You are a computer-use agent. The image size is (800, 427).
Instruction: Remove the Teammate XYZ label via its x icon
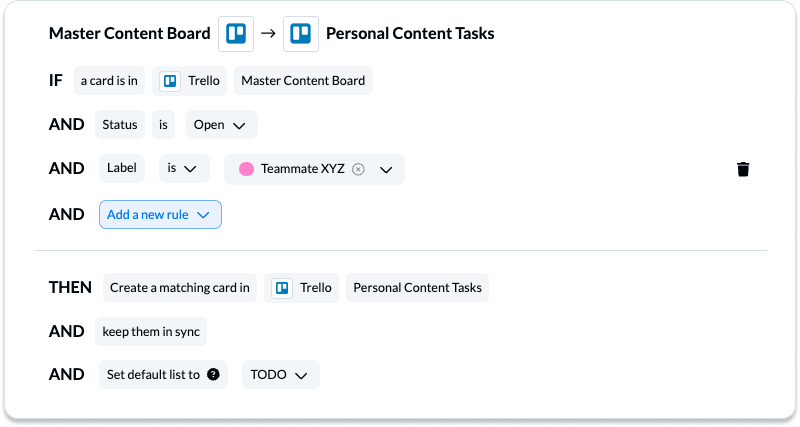(358, 169)
